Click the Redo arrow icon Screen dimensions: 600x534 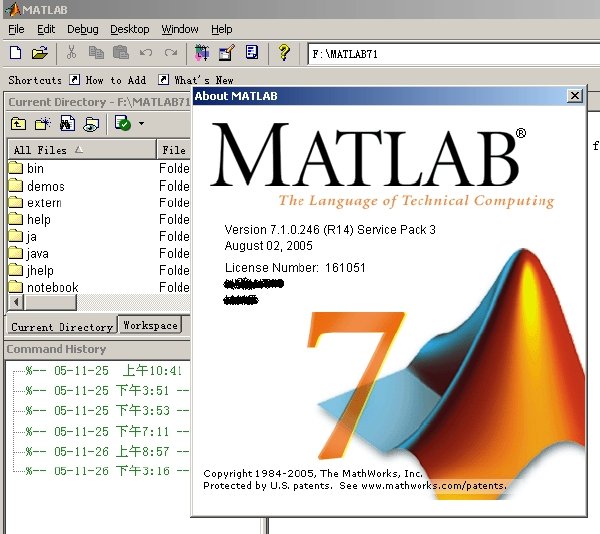pos(171,52)
